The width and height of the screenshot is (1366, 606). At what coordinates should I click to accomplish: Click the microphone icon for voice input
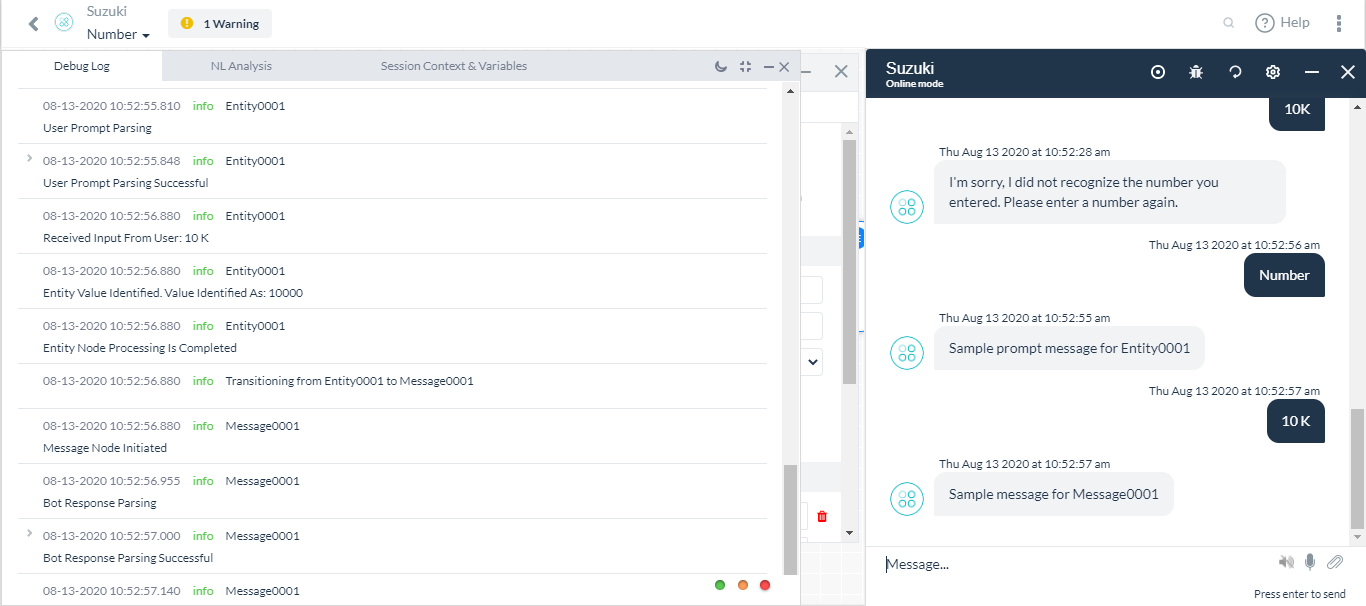pos(1310,563)
